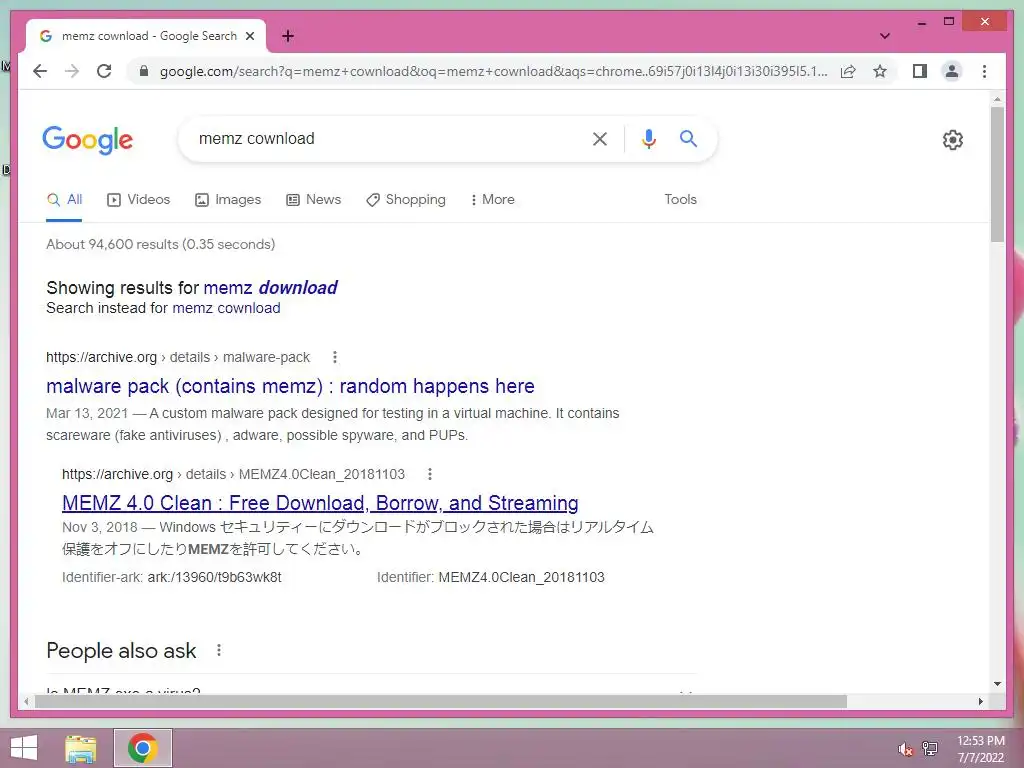Click the Identifier-ark: ark:/13960/t9b63wk8t text
The width and height of the screenshot is (1024, 768).
coord(172,577)
